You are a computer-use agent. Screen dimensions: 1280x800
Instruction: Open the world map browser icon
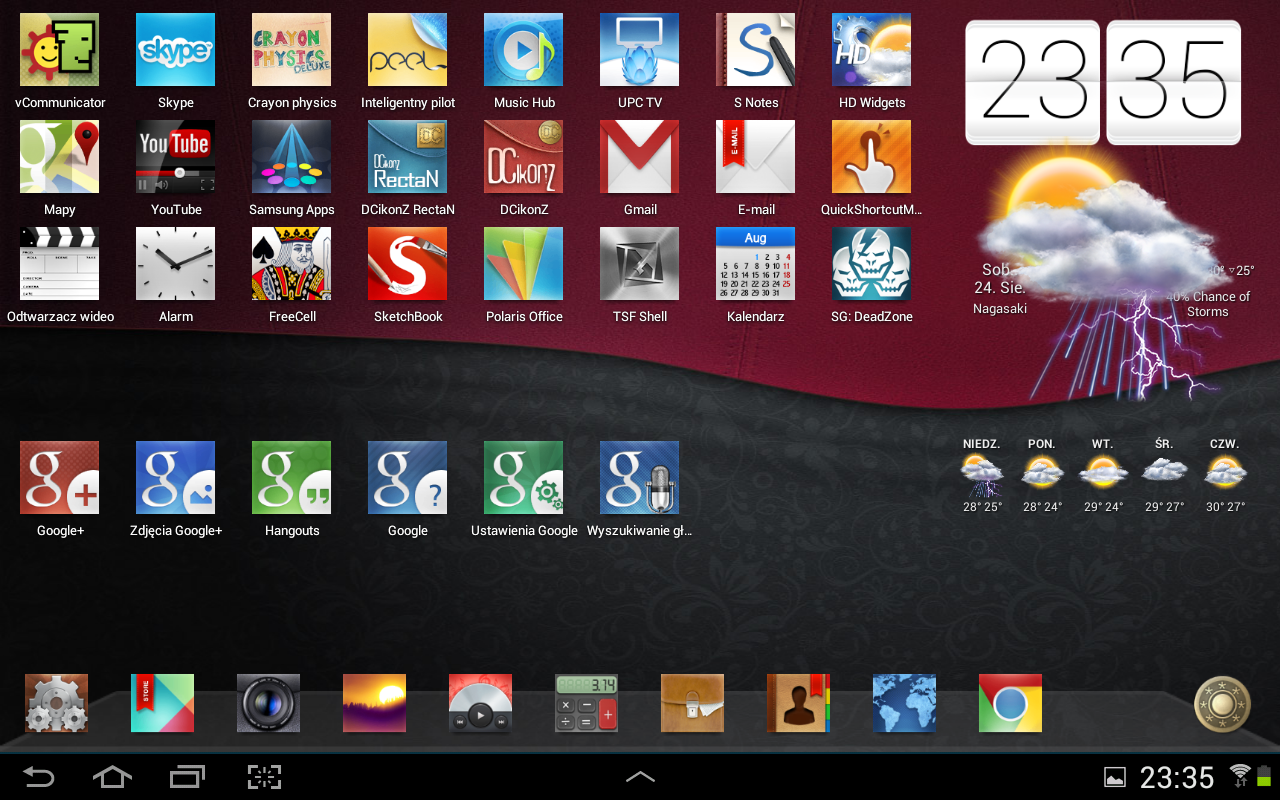904,703
